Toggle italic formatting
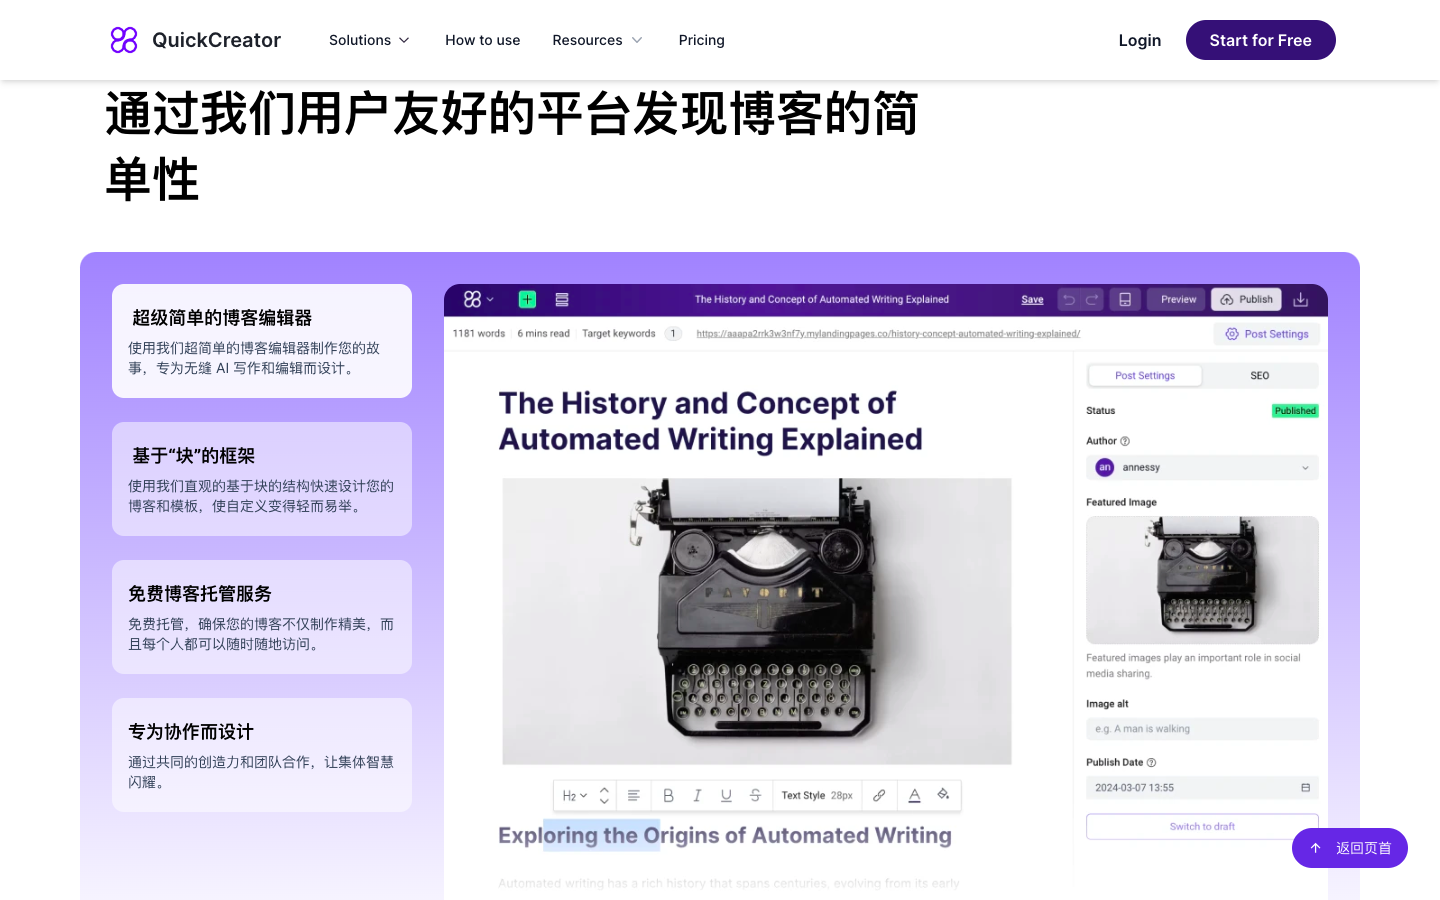 697,796
